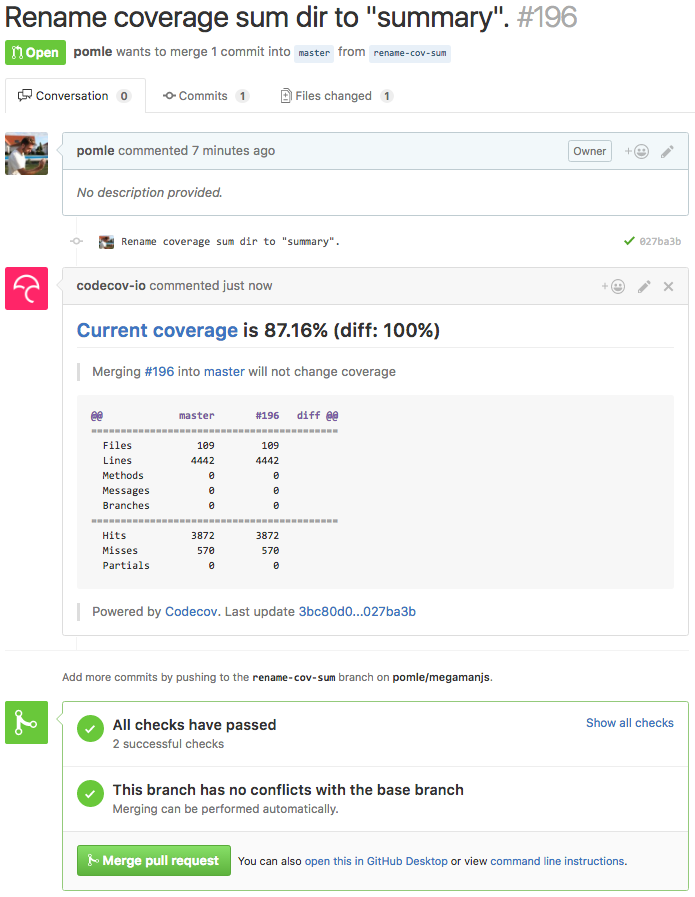The image size is (695, 897).
Task: Open the Codecov link in footer
Action: (x=191, y=612)
